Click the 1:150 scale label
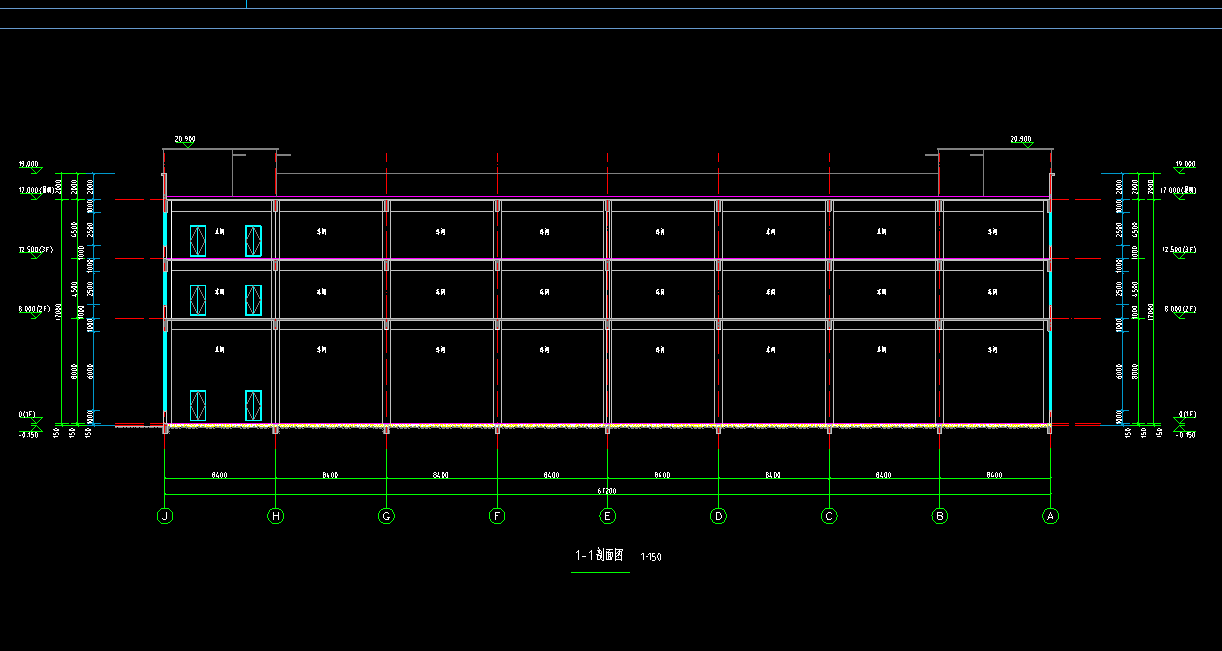 [650, 557]
